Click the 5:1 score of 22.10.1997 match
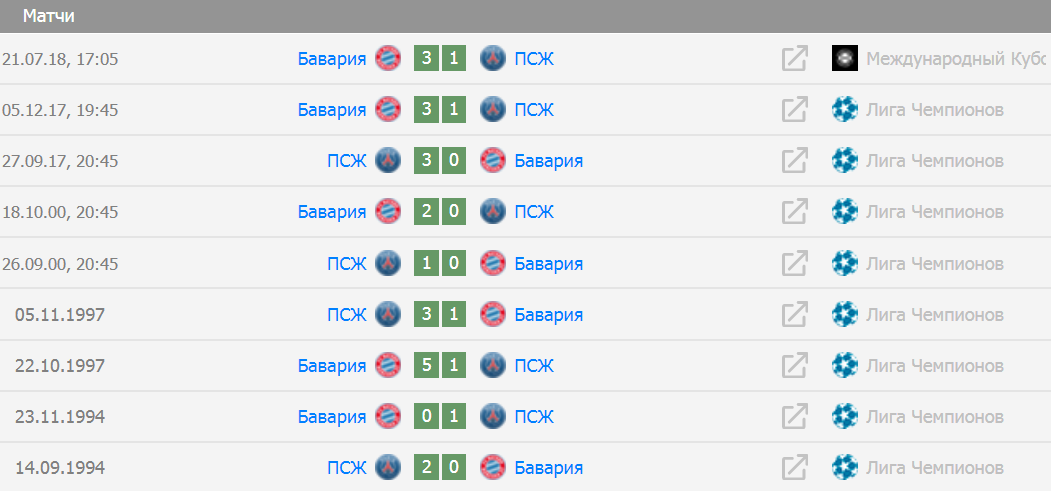Image resolution: width=1051 pixels, height=491 pixels. (440, 365)
